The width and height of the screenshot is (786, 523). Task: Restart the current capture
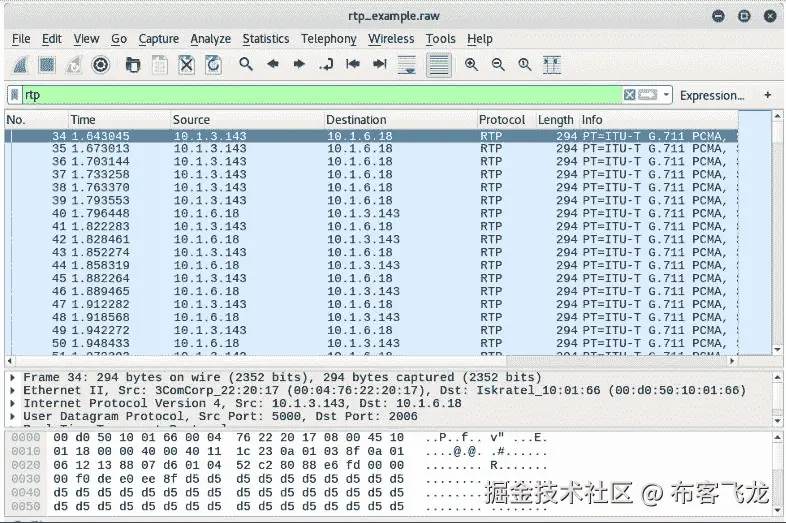coord(74,65)
